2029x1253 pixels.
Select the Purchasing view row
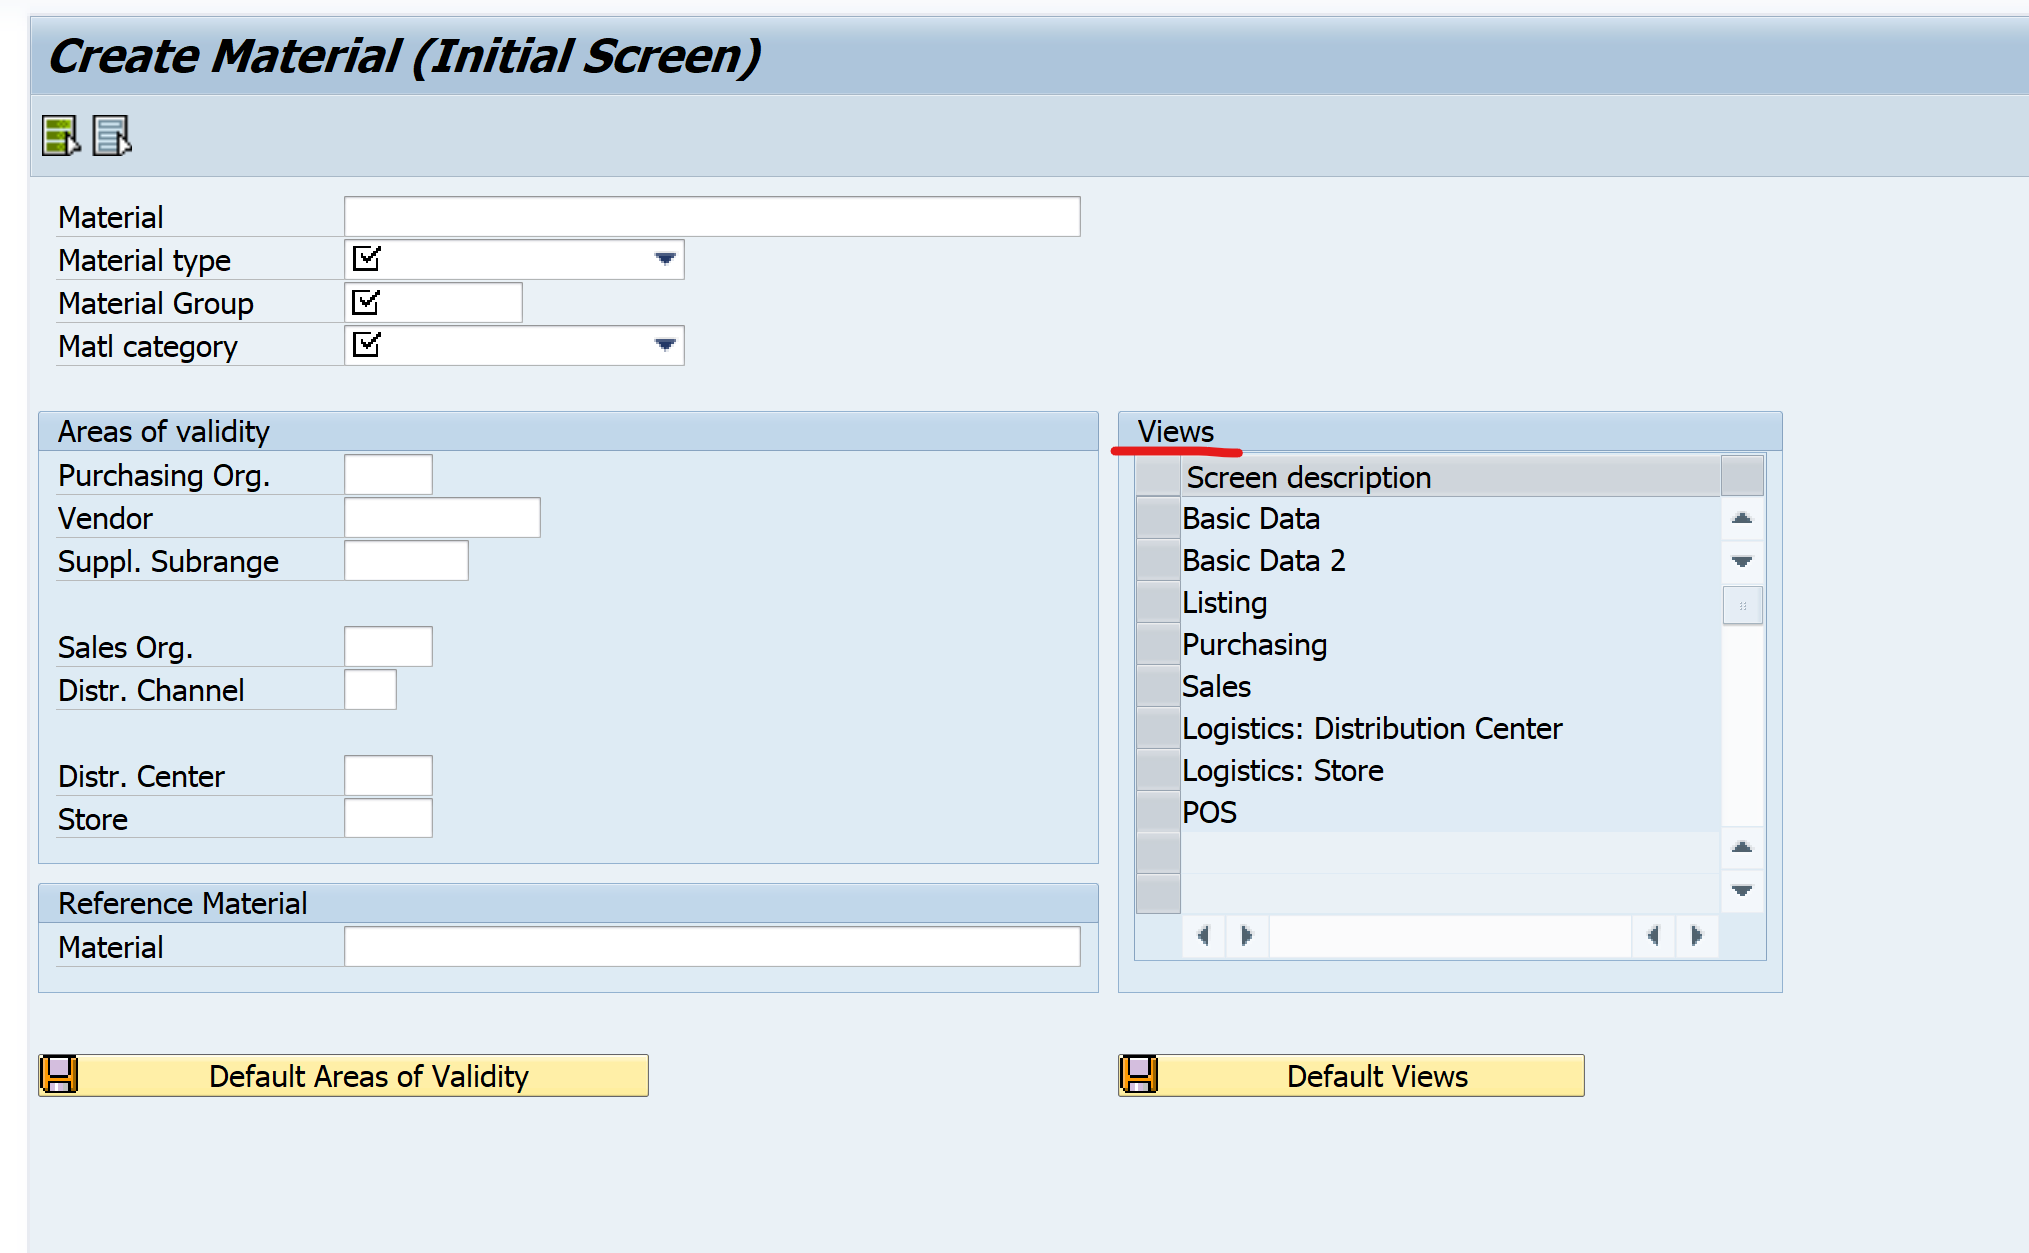[x=1255, y=644]
